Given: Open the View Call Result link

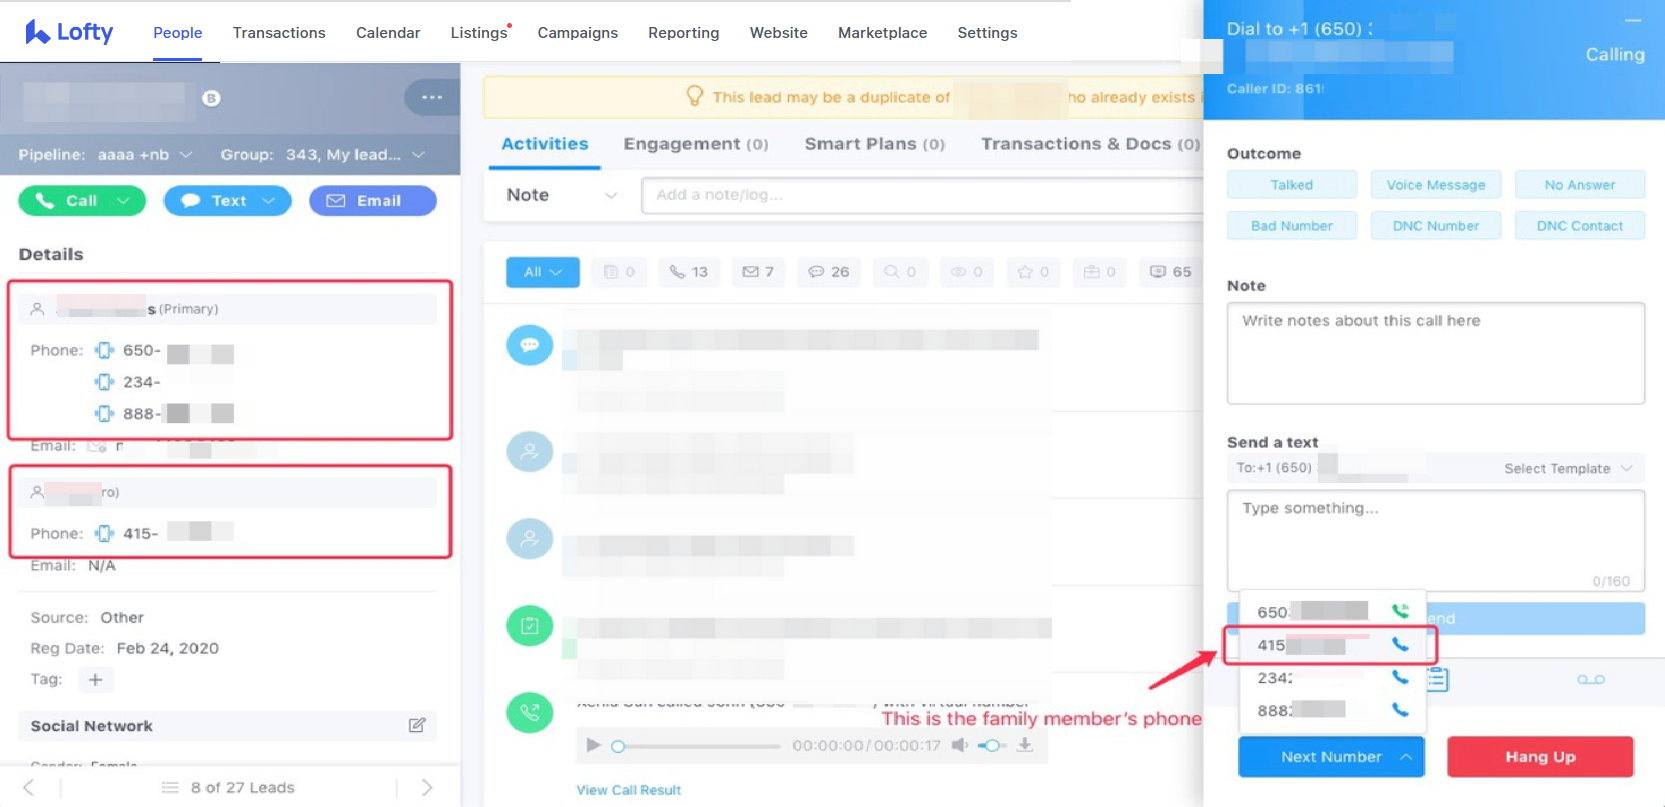Looking at the screenshot, I should (x=628, y=790).
